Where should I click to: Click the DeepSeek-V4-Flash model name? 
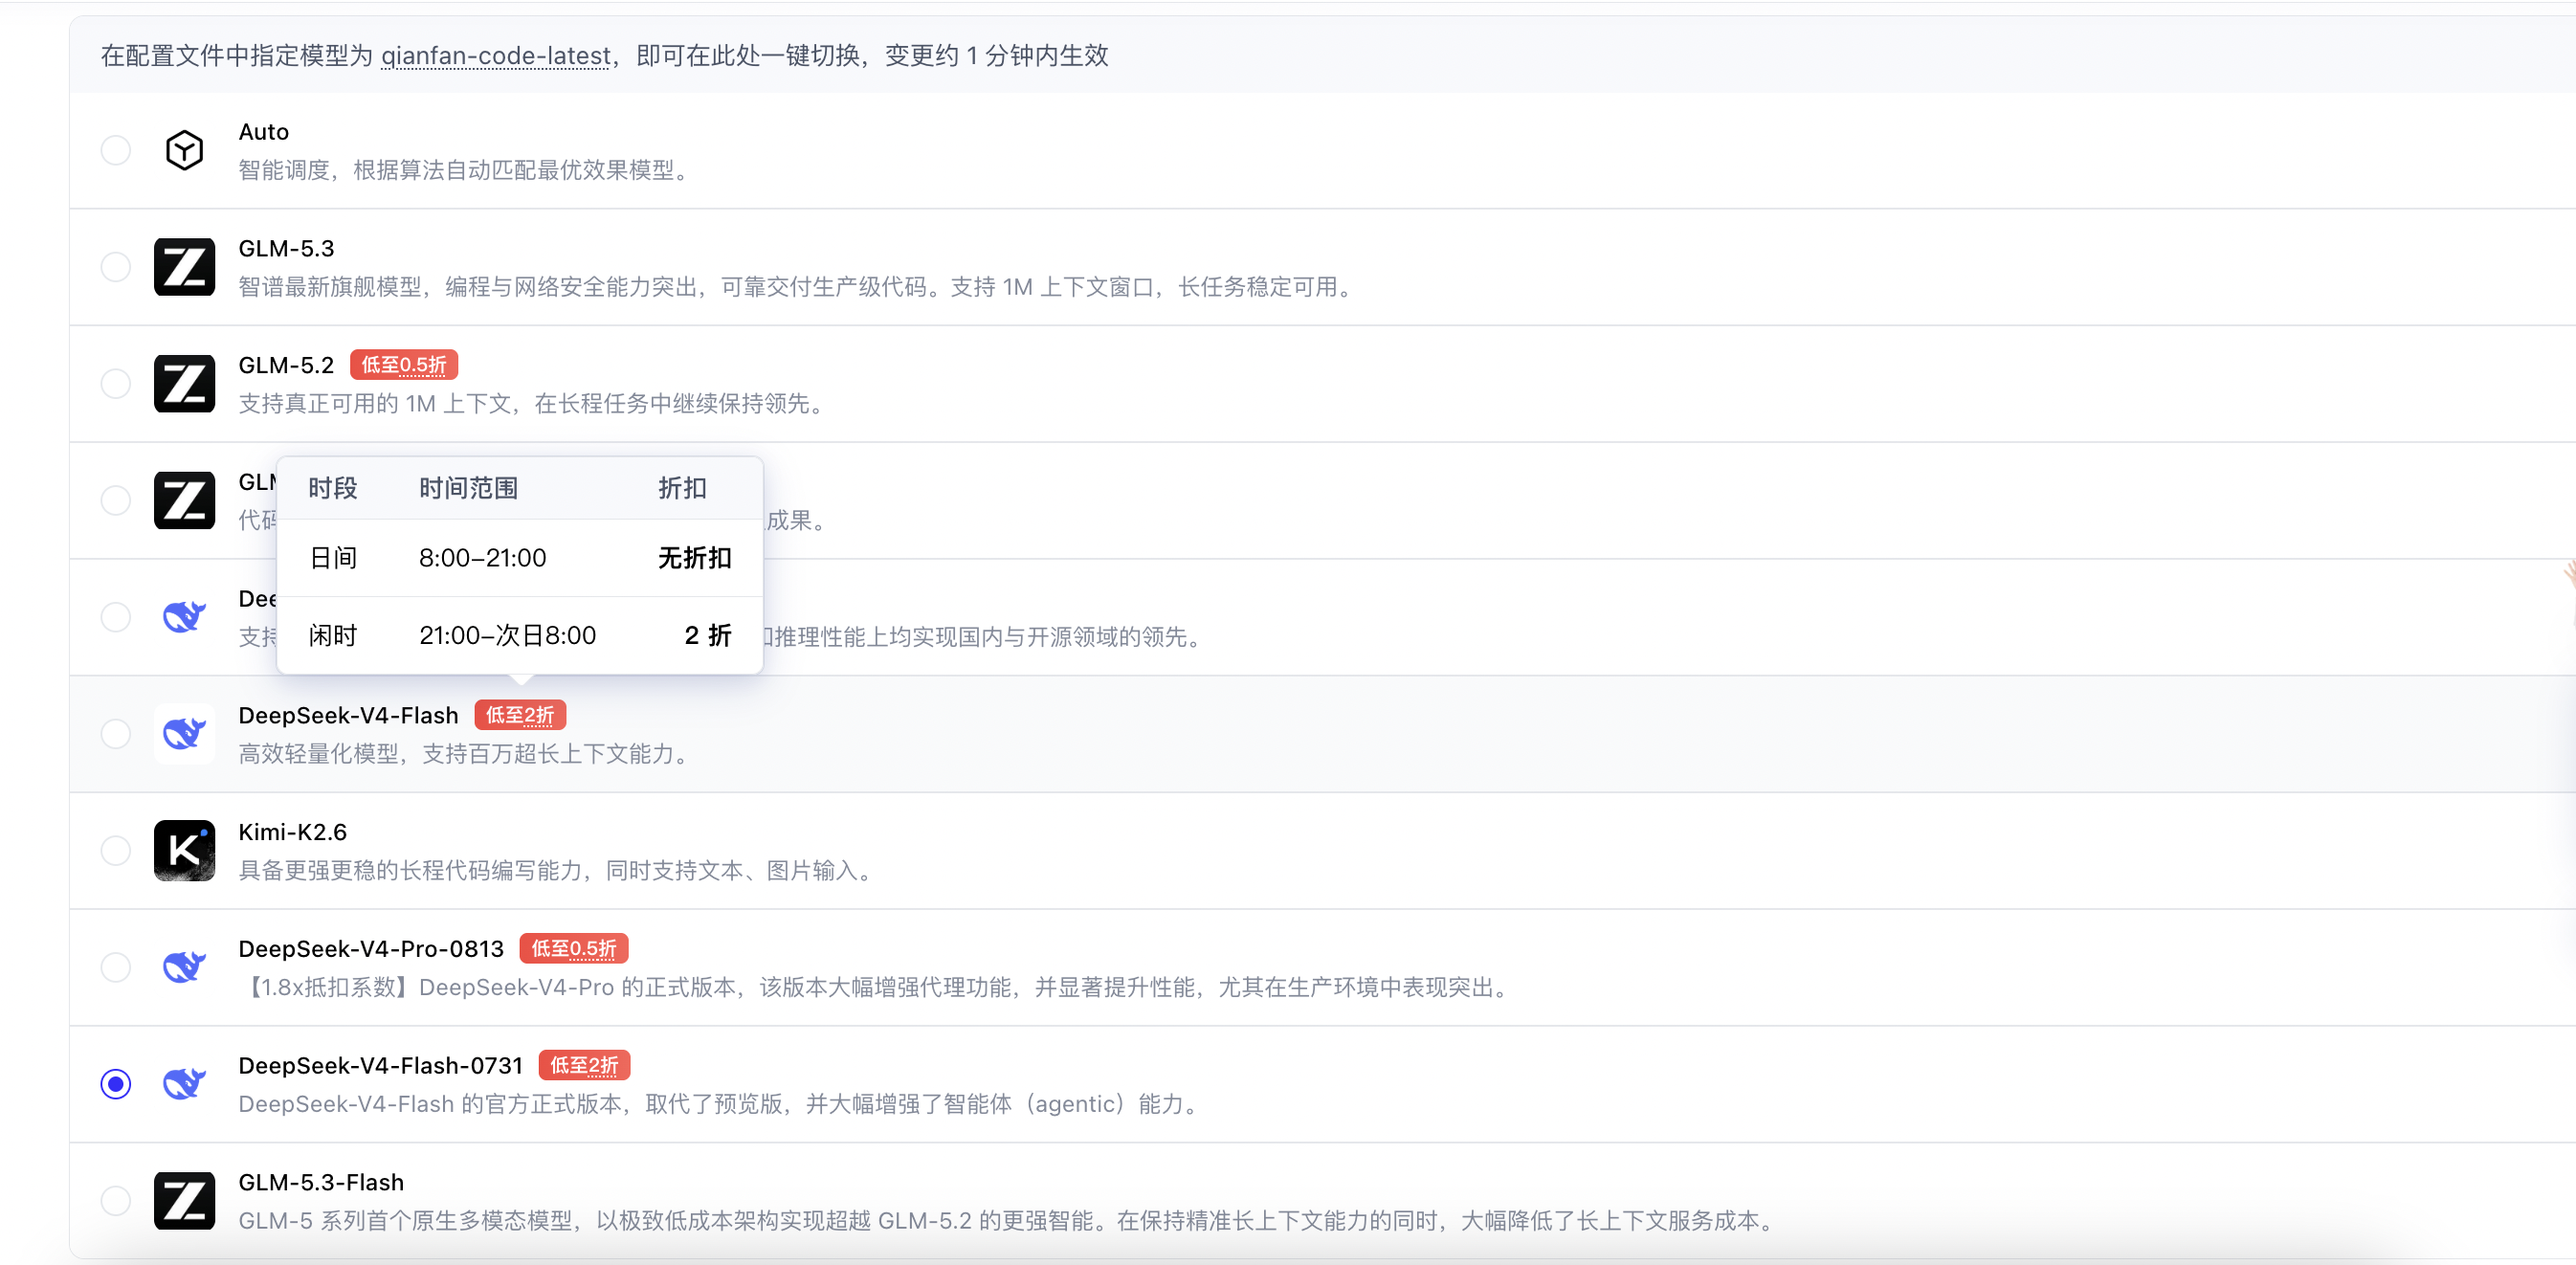point(348,716)
